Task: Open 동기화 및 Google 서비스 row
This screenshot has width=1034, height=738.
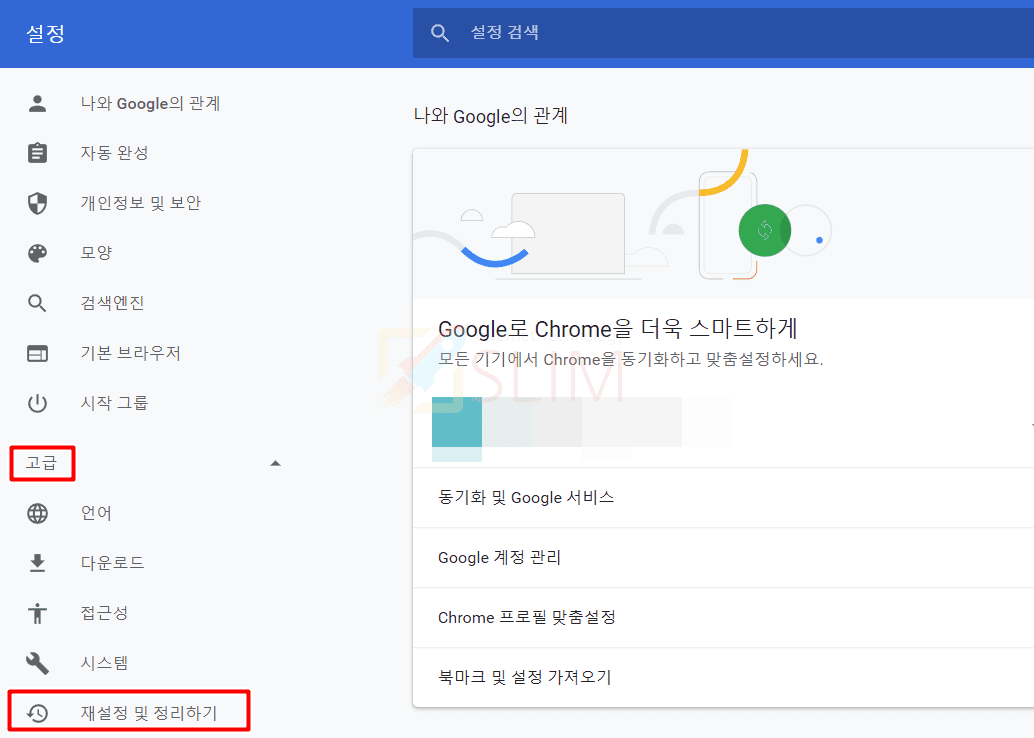Action: point(723,498)
